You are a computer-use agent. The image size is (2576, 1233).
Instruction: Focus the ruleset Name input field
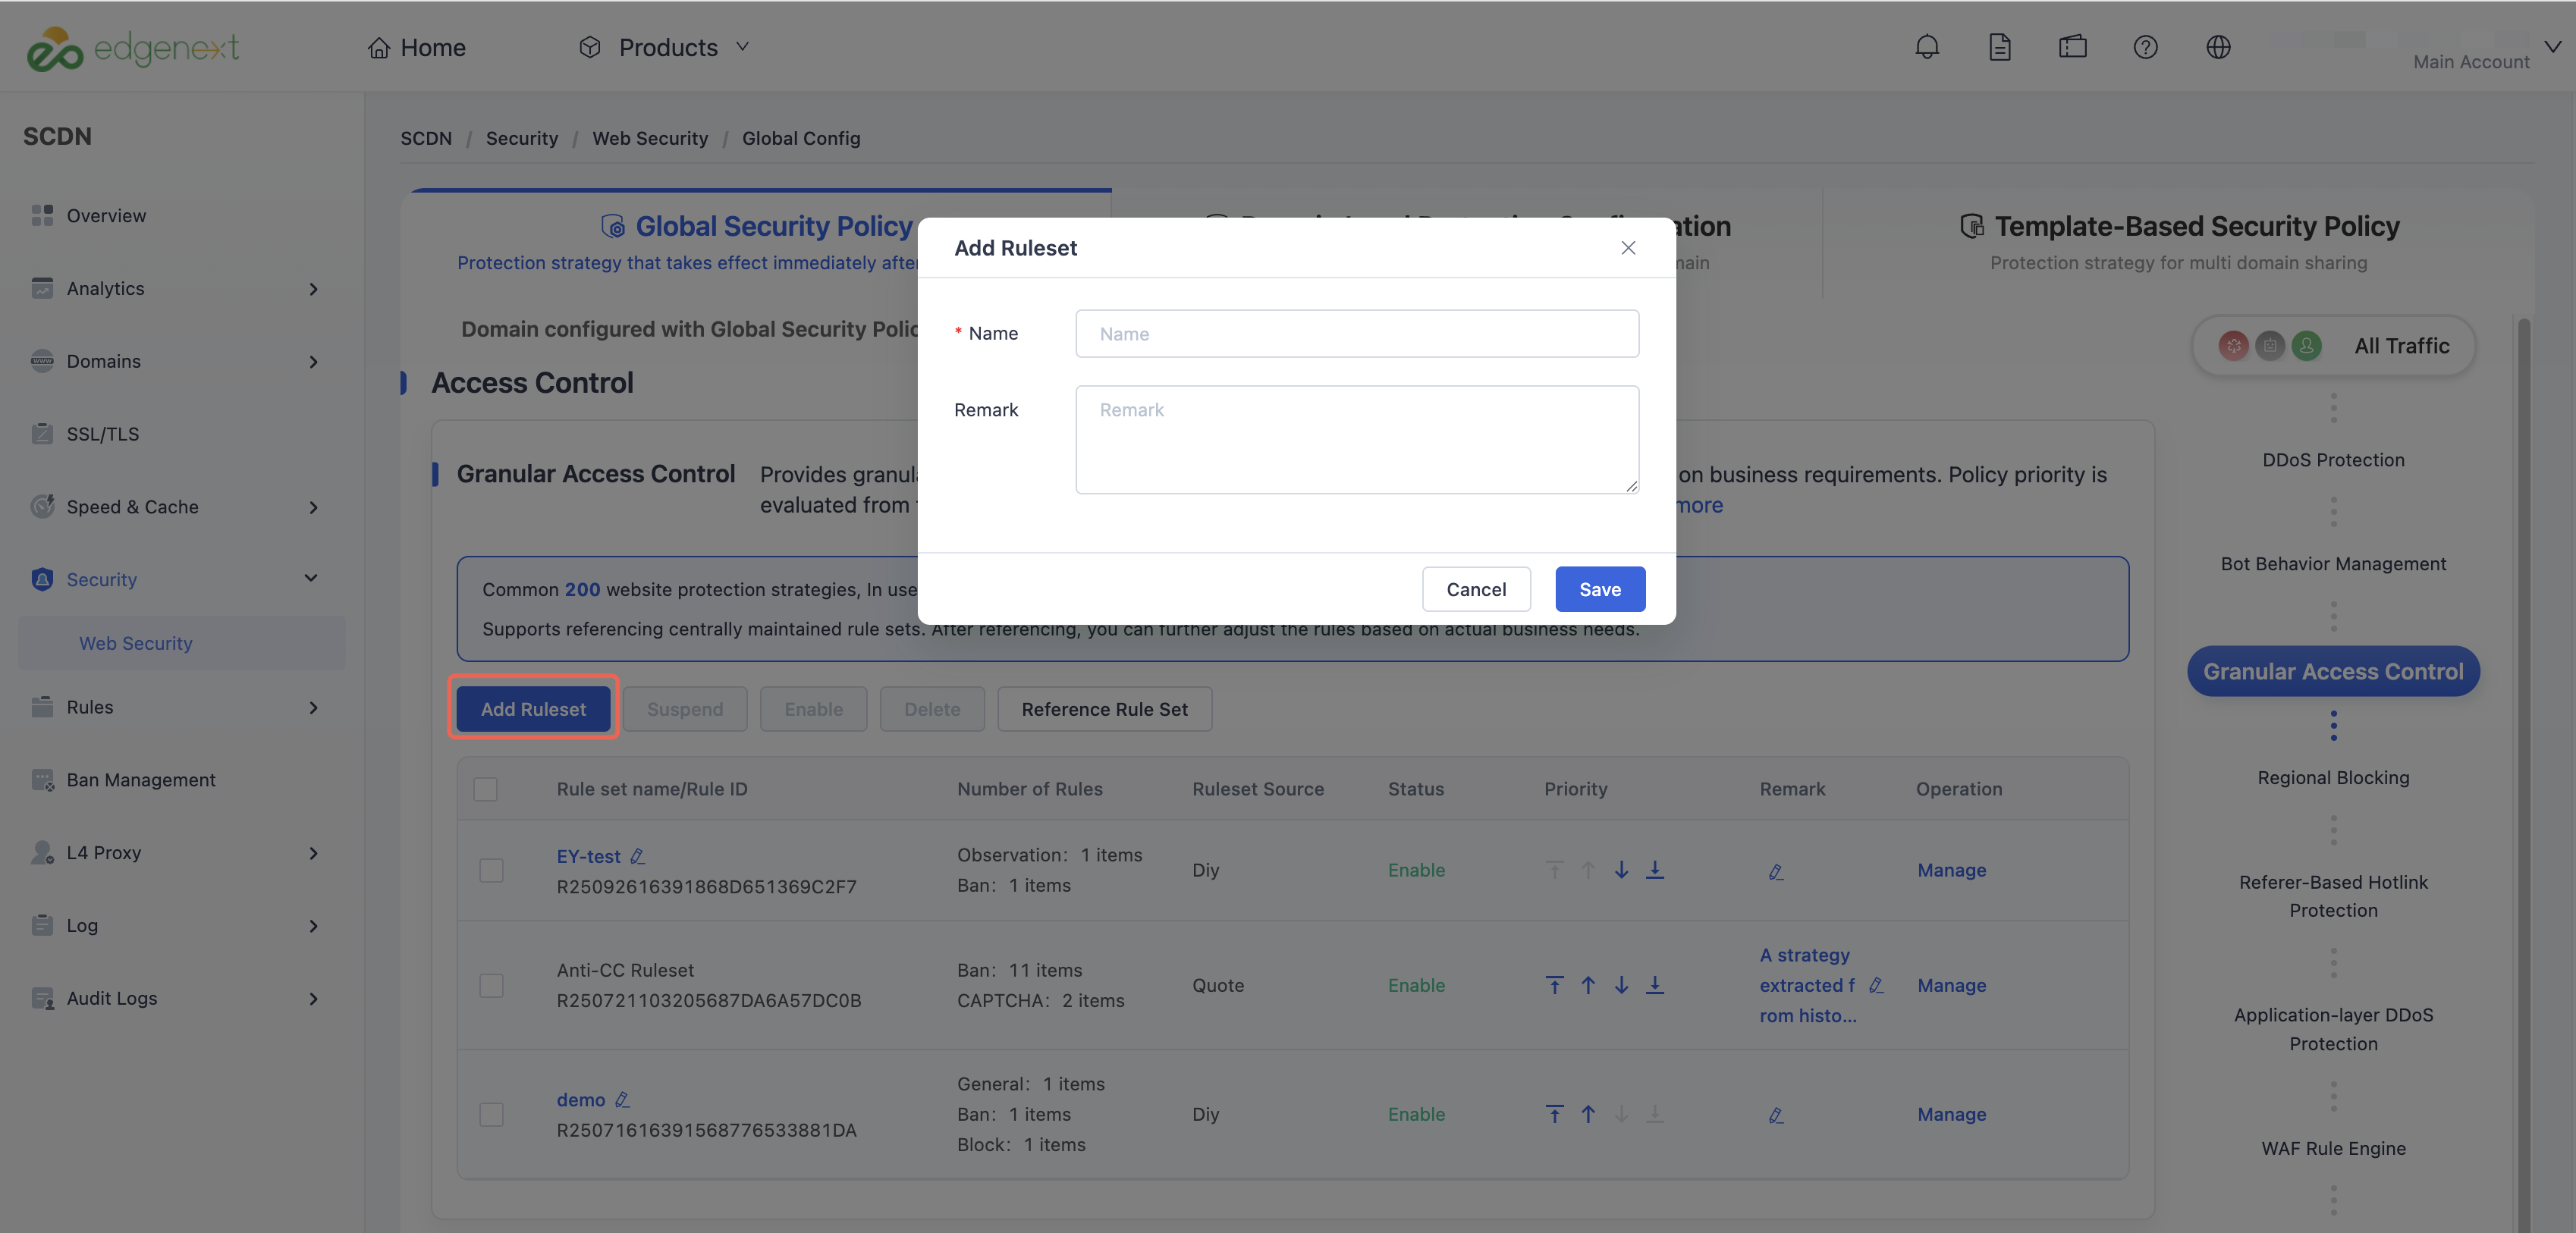click(x=1356, y=333)
